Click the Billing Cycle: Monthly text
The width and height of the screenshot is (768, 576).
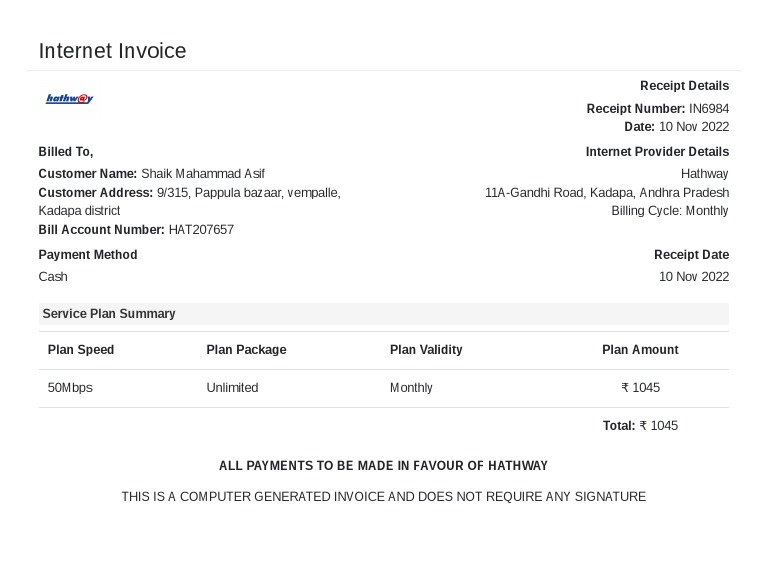coord(670,211)
